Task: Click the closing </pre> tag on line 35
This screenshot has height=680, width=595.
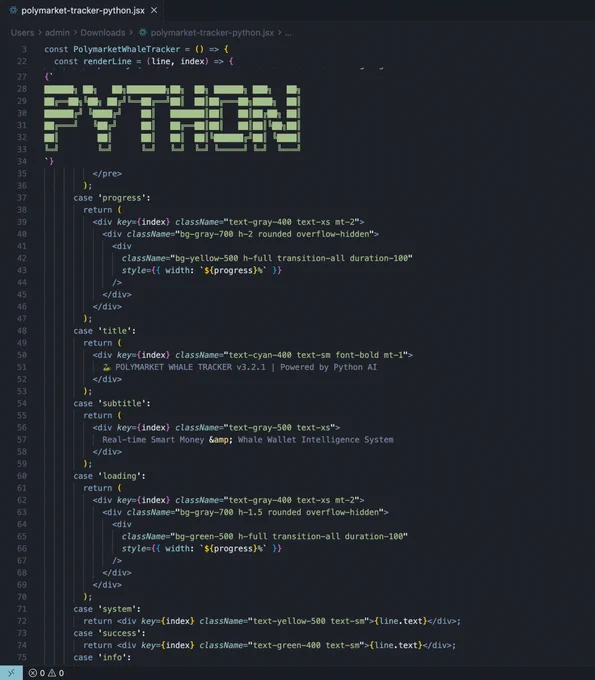Action: (x=107, y=173)
